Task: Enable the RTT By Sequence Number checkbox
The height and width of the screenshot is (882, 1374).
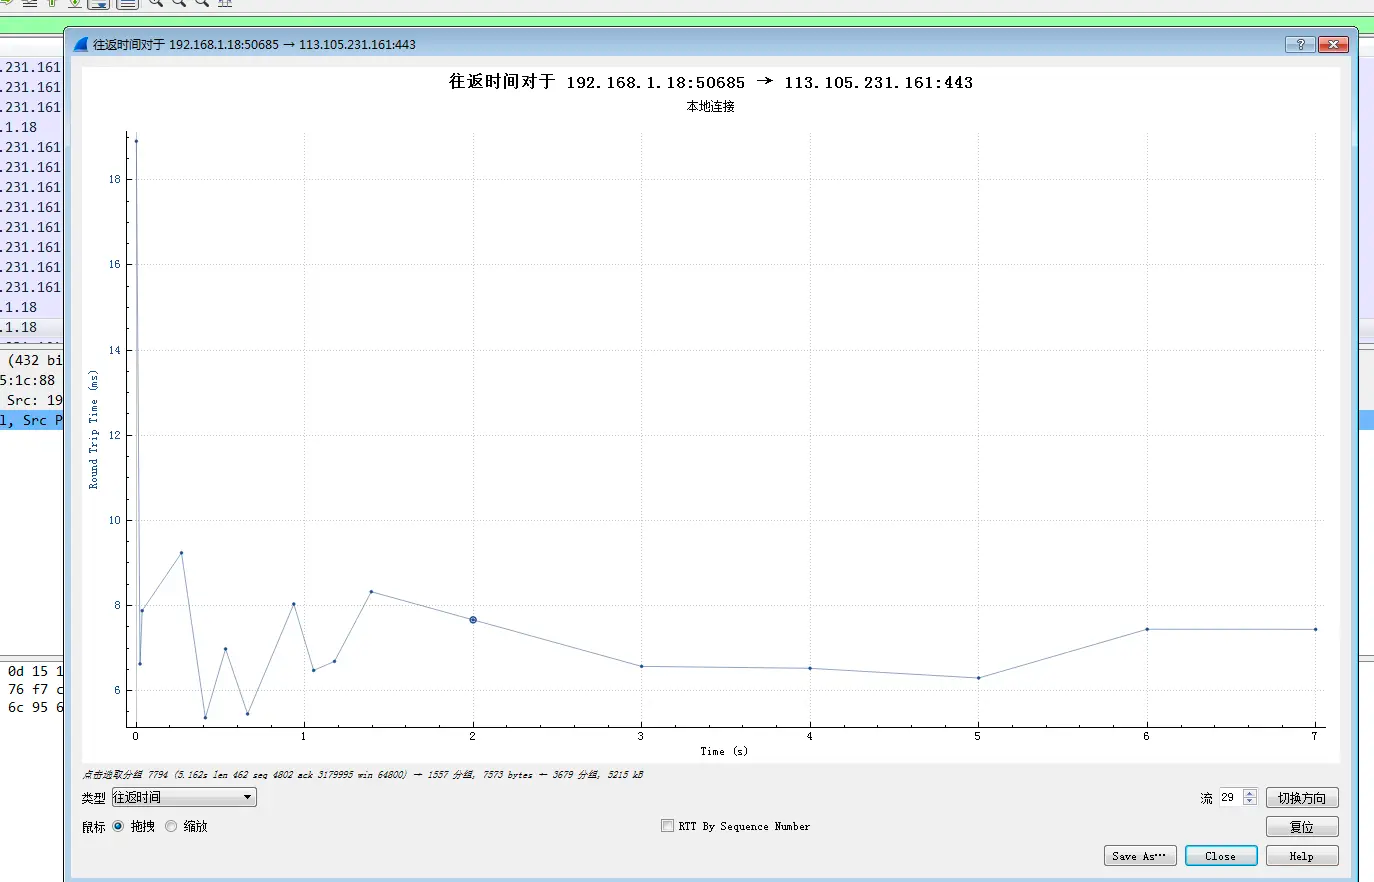Action: point(667,826)
